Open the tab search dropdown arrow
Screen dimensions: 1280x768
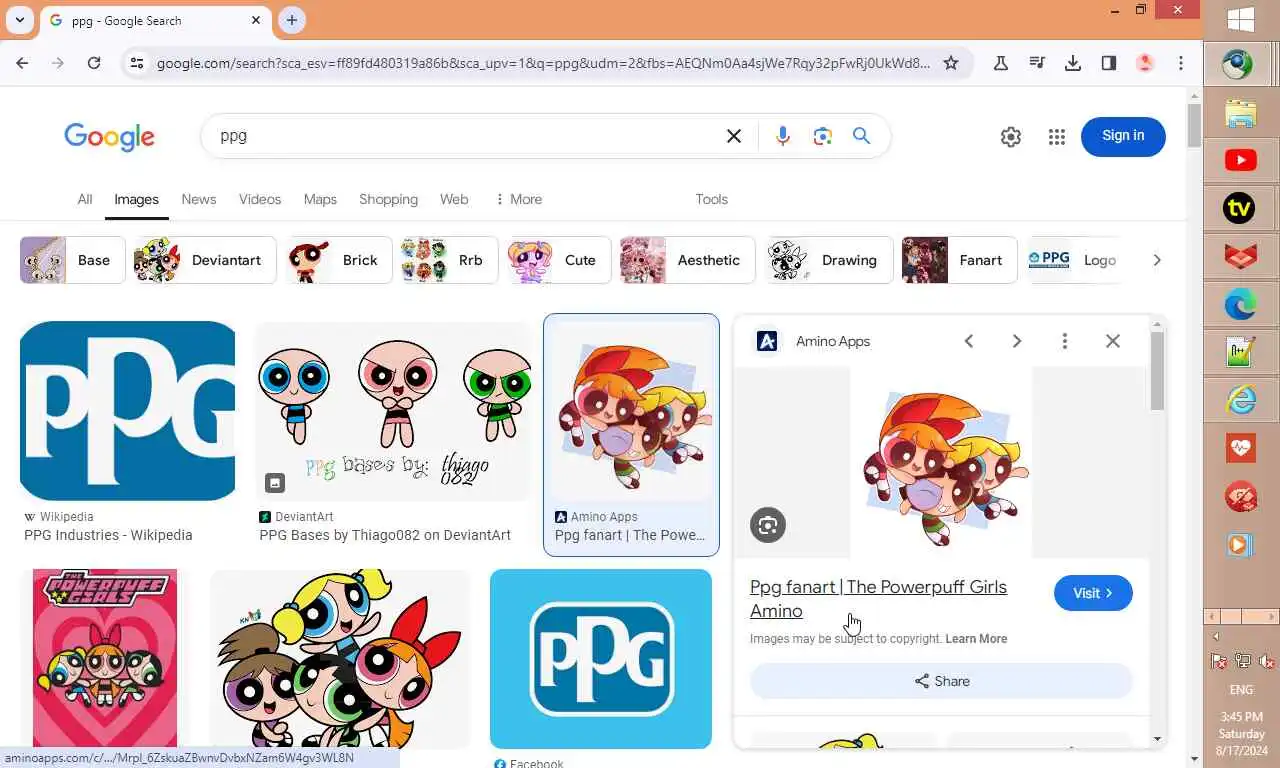[20, 20]
